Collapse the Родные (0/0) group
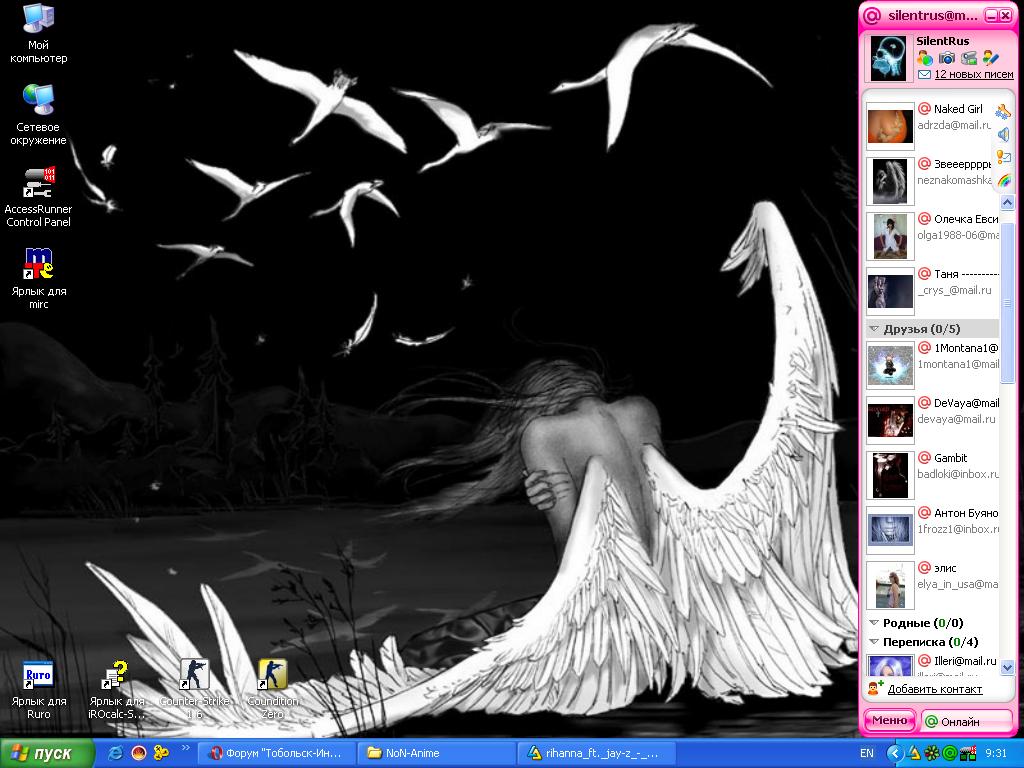Viewport: 1024px width, 768px height. pos(874,623)
